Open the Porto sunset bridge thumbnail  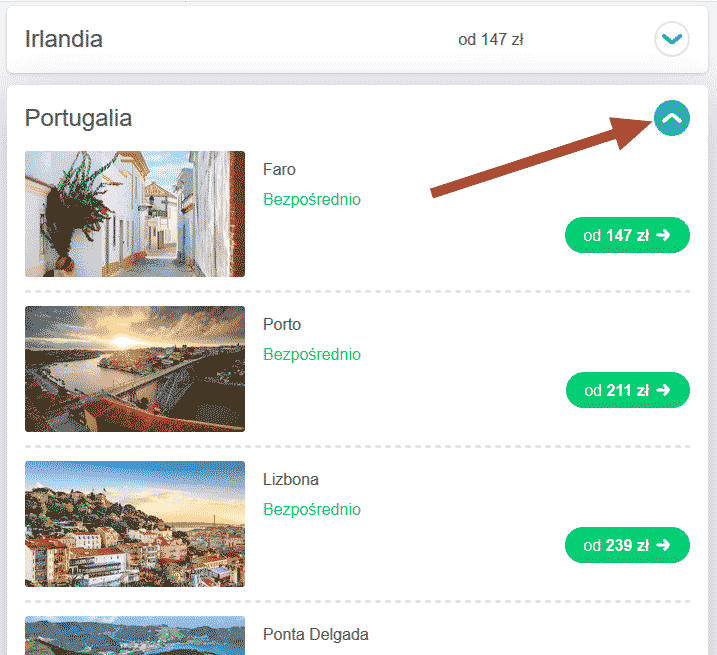[x=135, y=369]
